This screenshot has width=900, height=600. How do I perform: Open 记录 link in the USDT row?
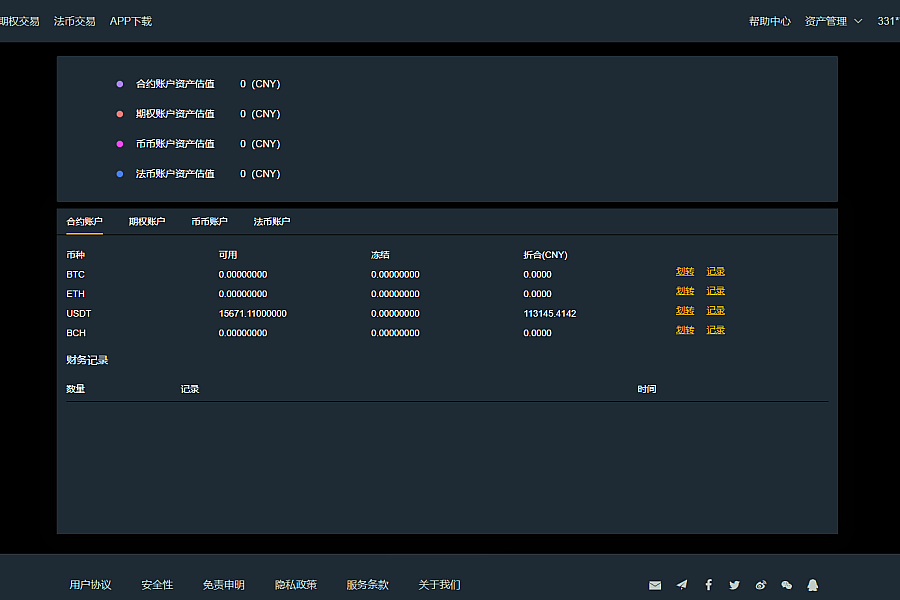(716, 311)
